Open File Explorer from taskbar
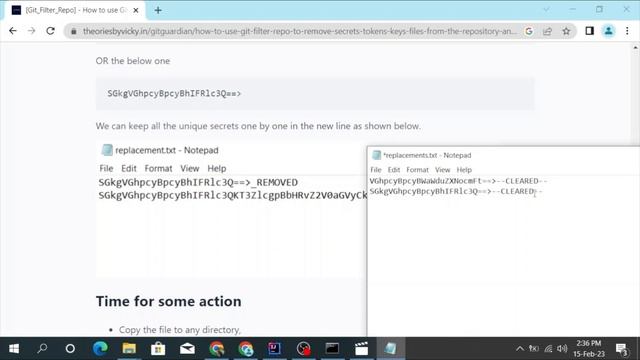This screenshot has height=360, width=640. click(x=129, y=349)
